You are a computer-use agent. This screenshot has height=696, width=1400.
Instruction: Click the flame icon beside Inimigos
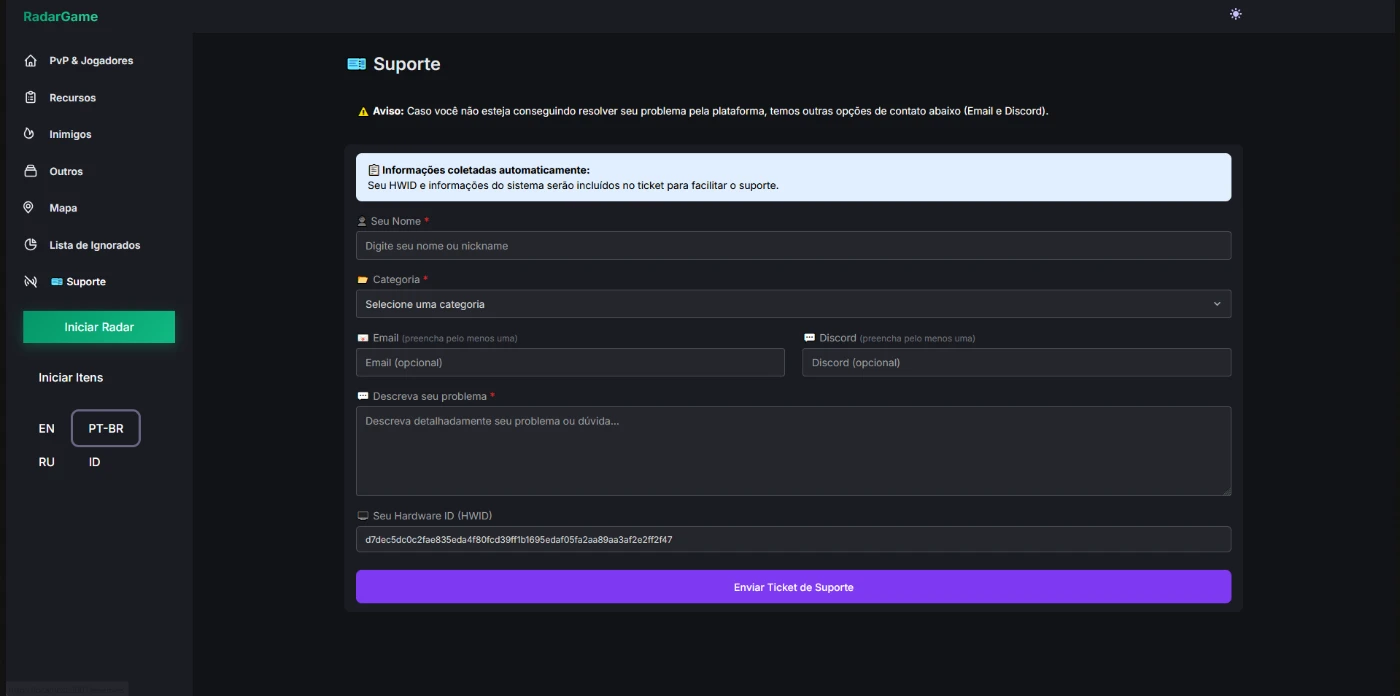[x=30, y=134]
